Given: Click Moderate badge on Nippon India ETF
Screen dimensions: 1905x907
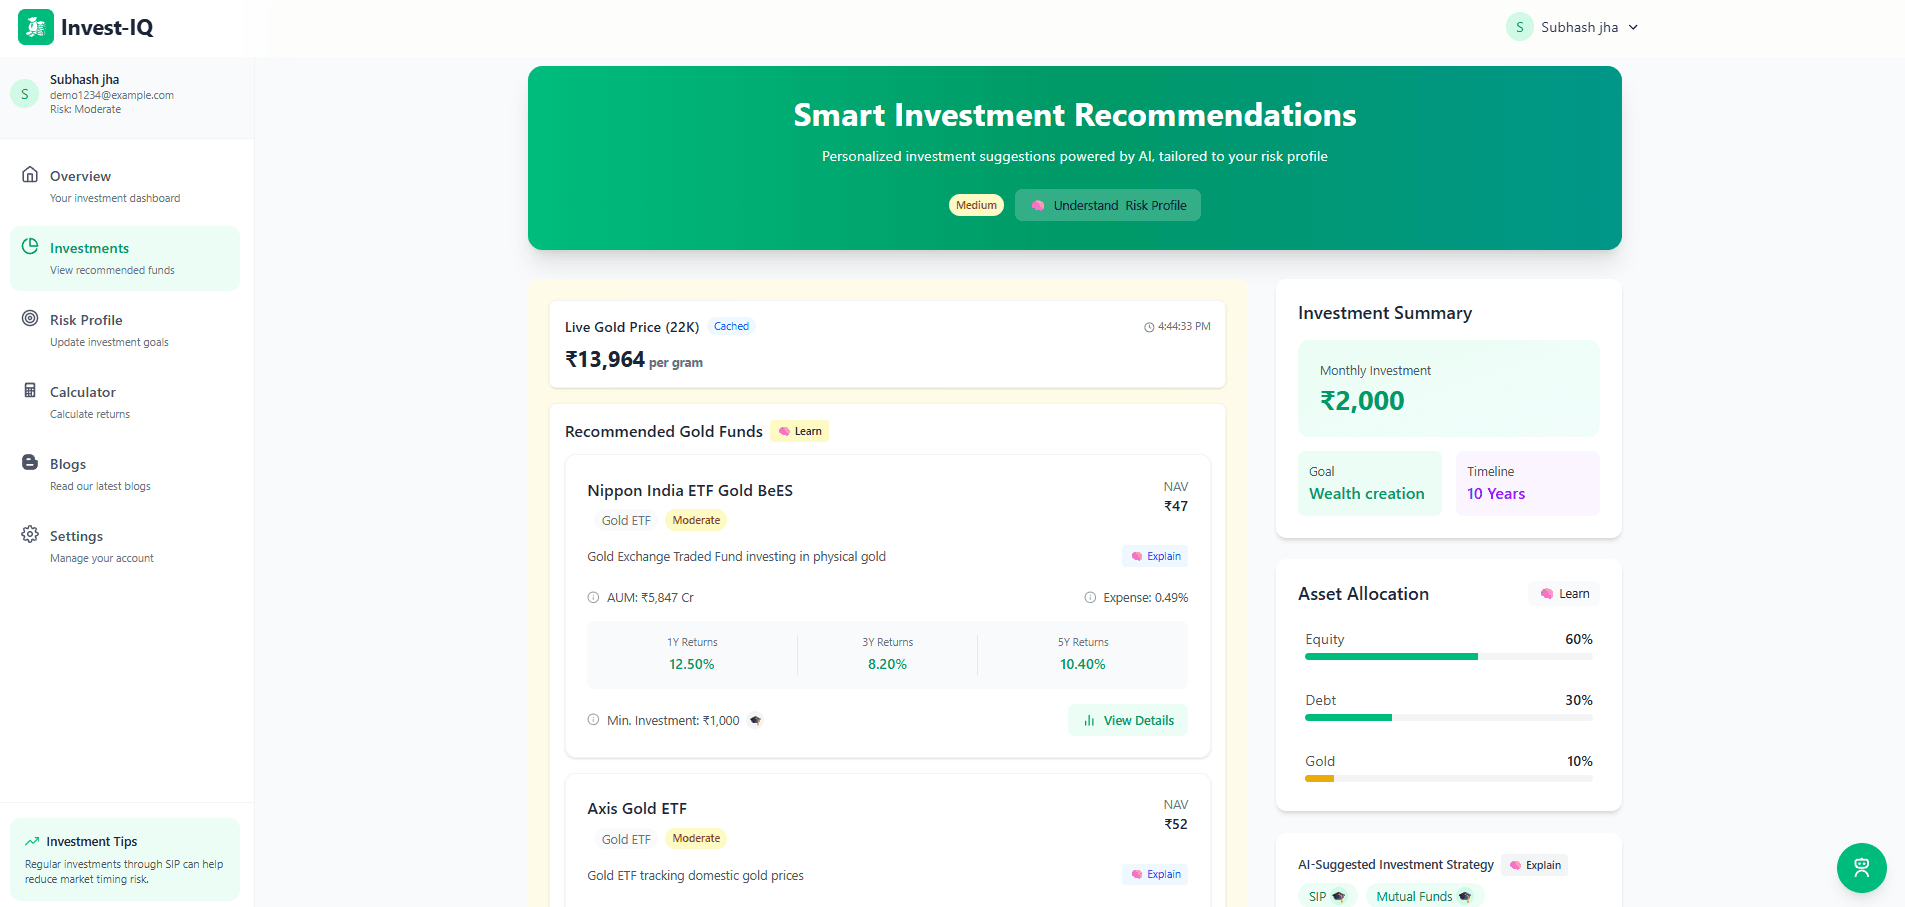Looking at the screenshot, I should tap(696, 520).
